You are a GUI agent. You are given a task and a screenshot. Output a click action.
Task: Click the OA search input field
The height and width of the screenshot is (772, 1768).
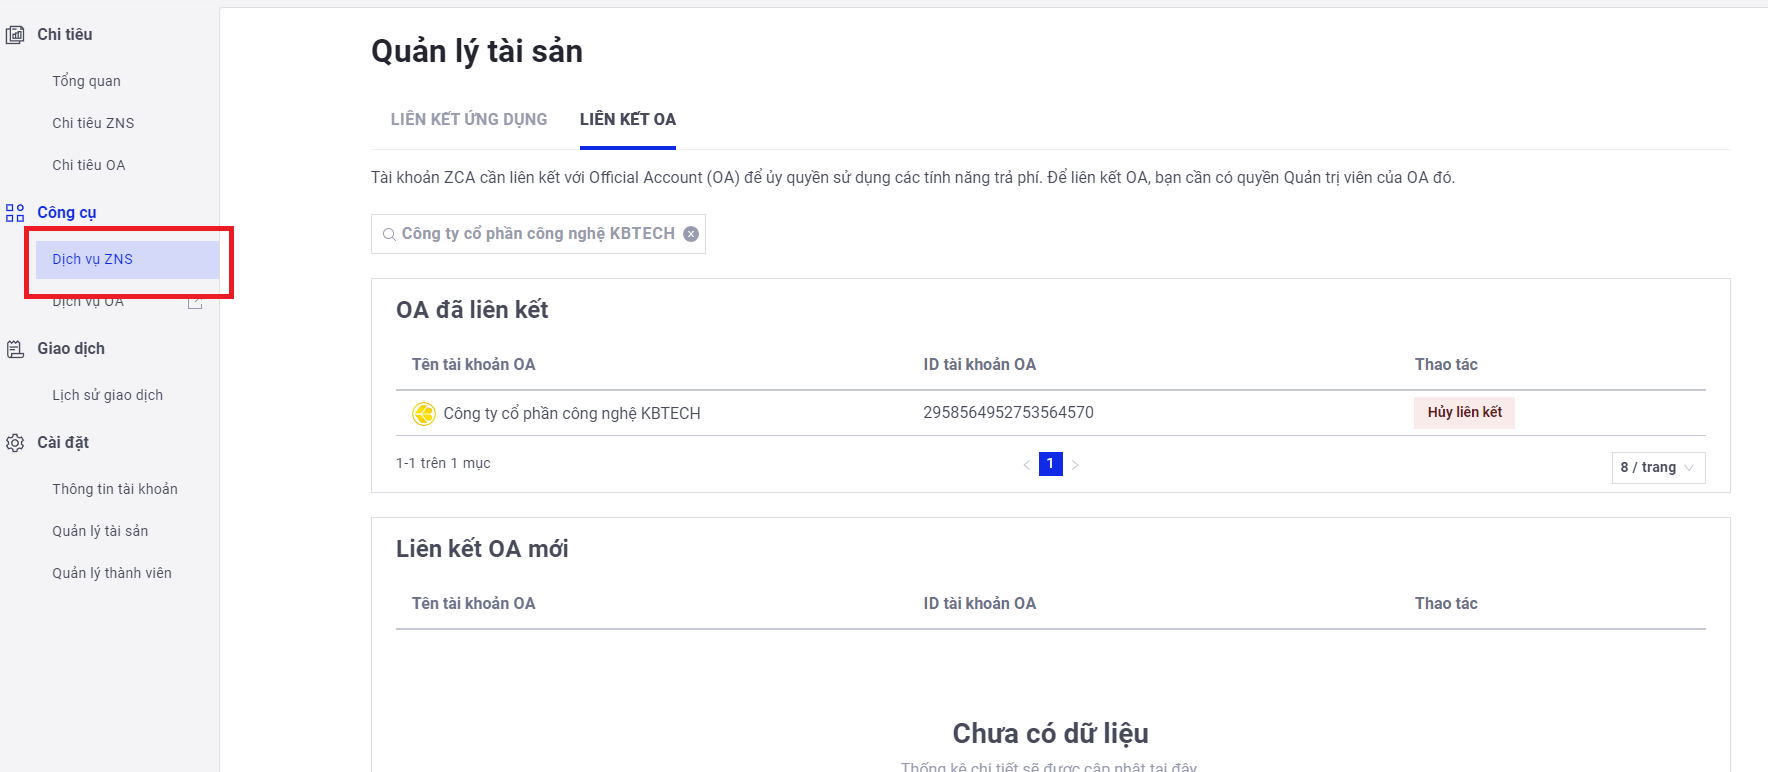pos(538,234)
